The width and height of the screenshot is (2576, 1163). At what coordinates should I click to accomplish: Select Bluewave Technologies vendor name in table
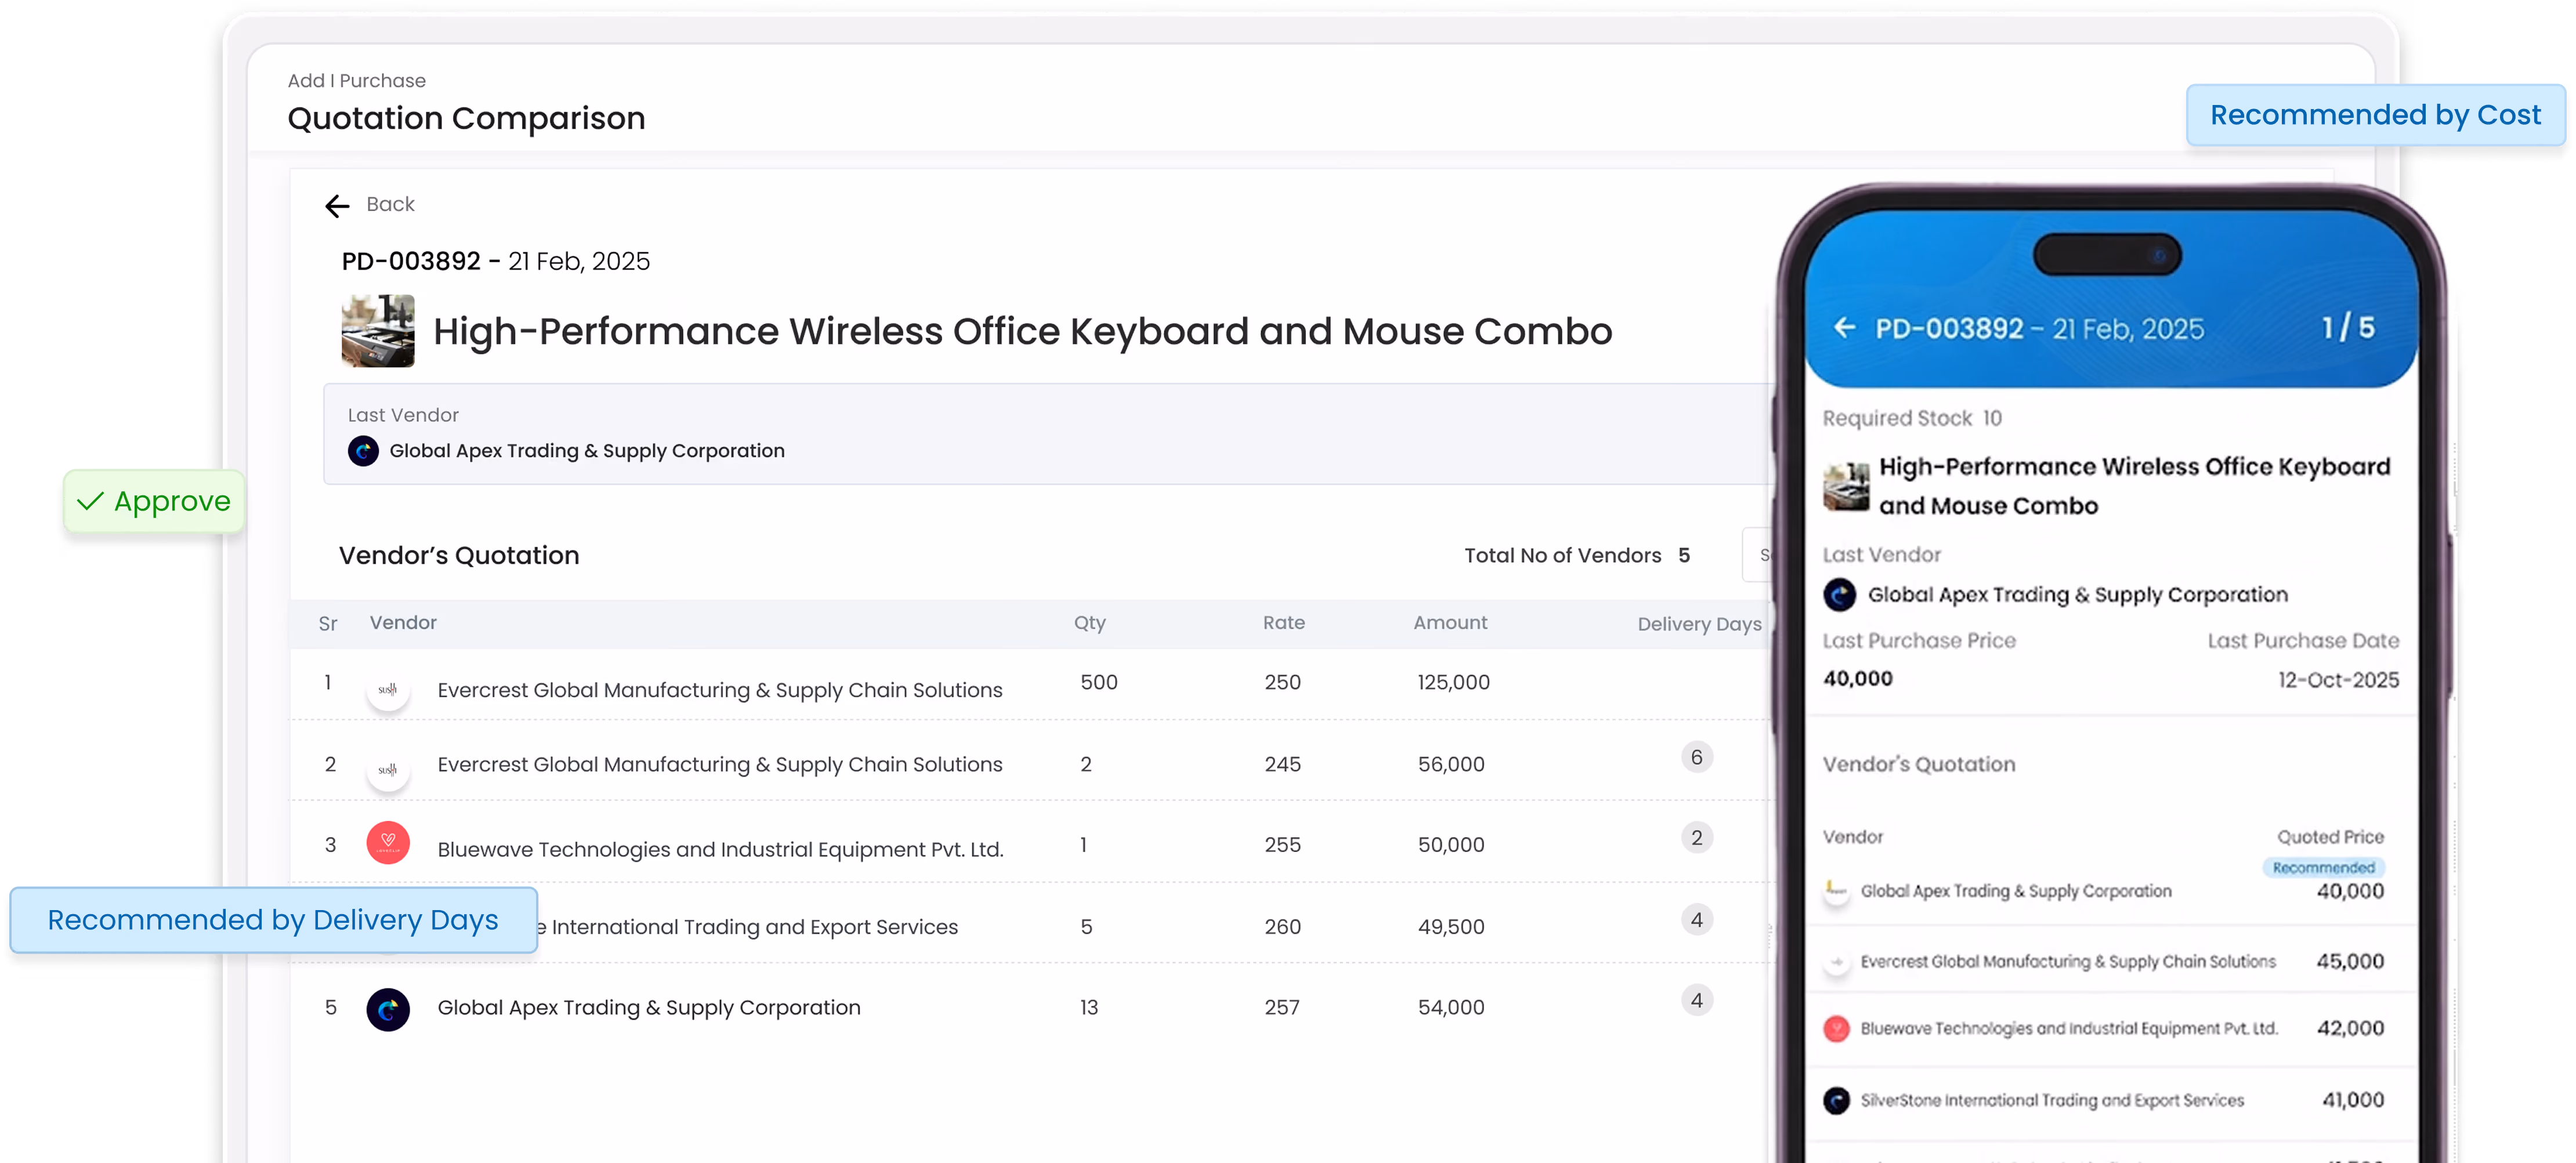coord(720,849)
